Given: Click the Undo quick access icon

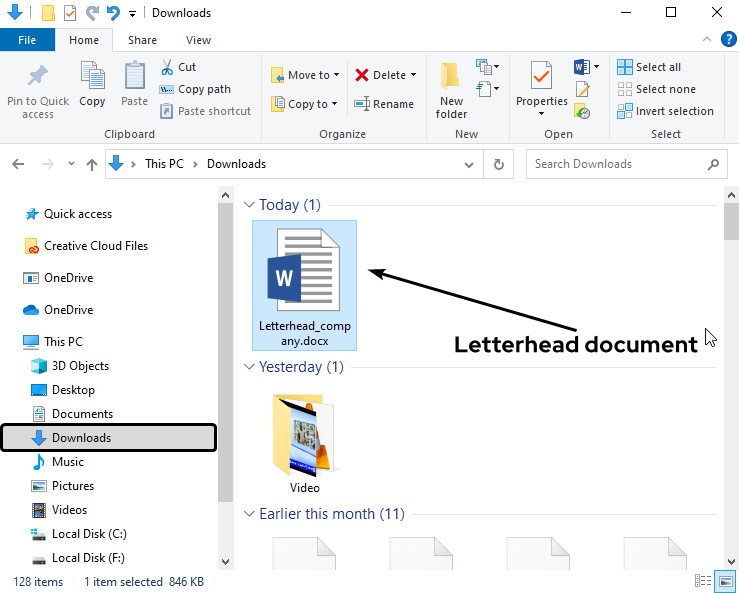Looking at the screenshot, I should pos(114,13).
